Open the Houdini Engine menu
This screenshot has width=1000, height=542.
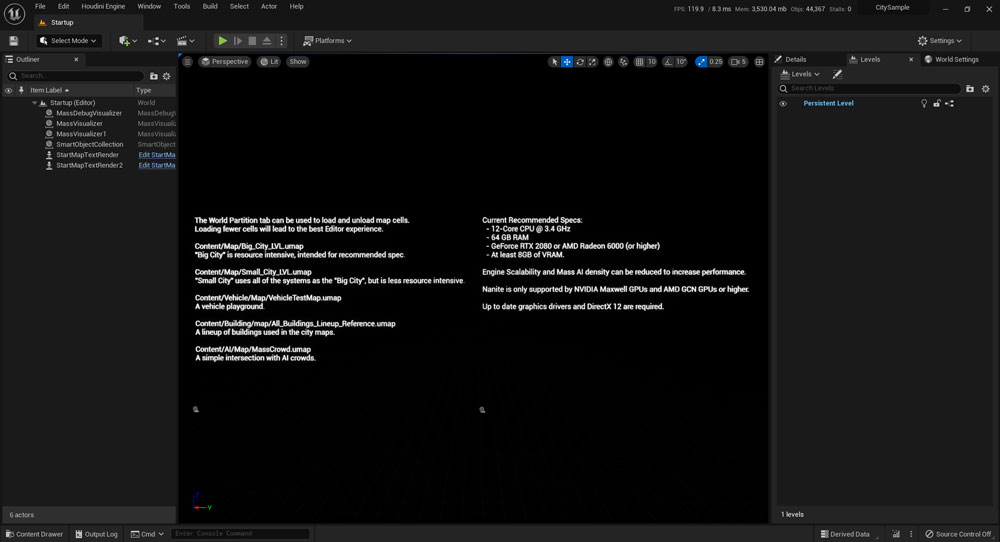pyautogui.click(x=103, y=6)
